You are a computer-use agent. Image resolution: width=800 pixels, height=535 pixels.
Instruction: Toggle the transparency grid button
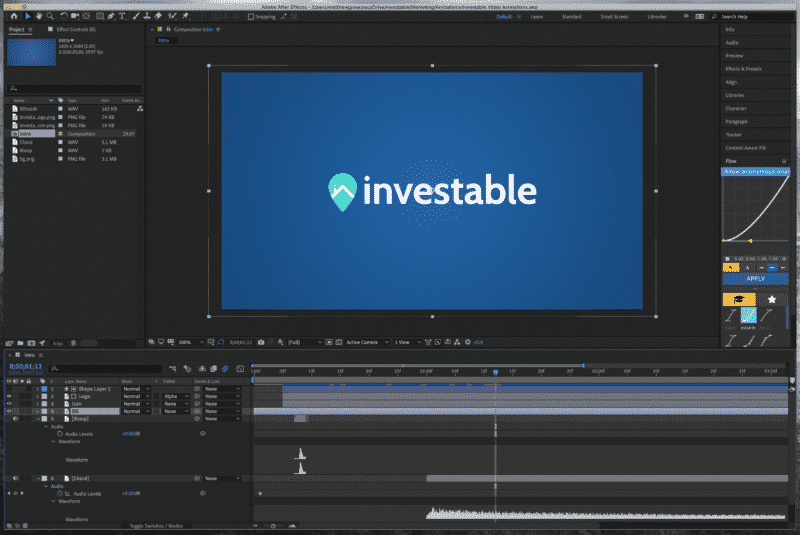(339, 342)
